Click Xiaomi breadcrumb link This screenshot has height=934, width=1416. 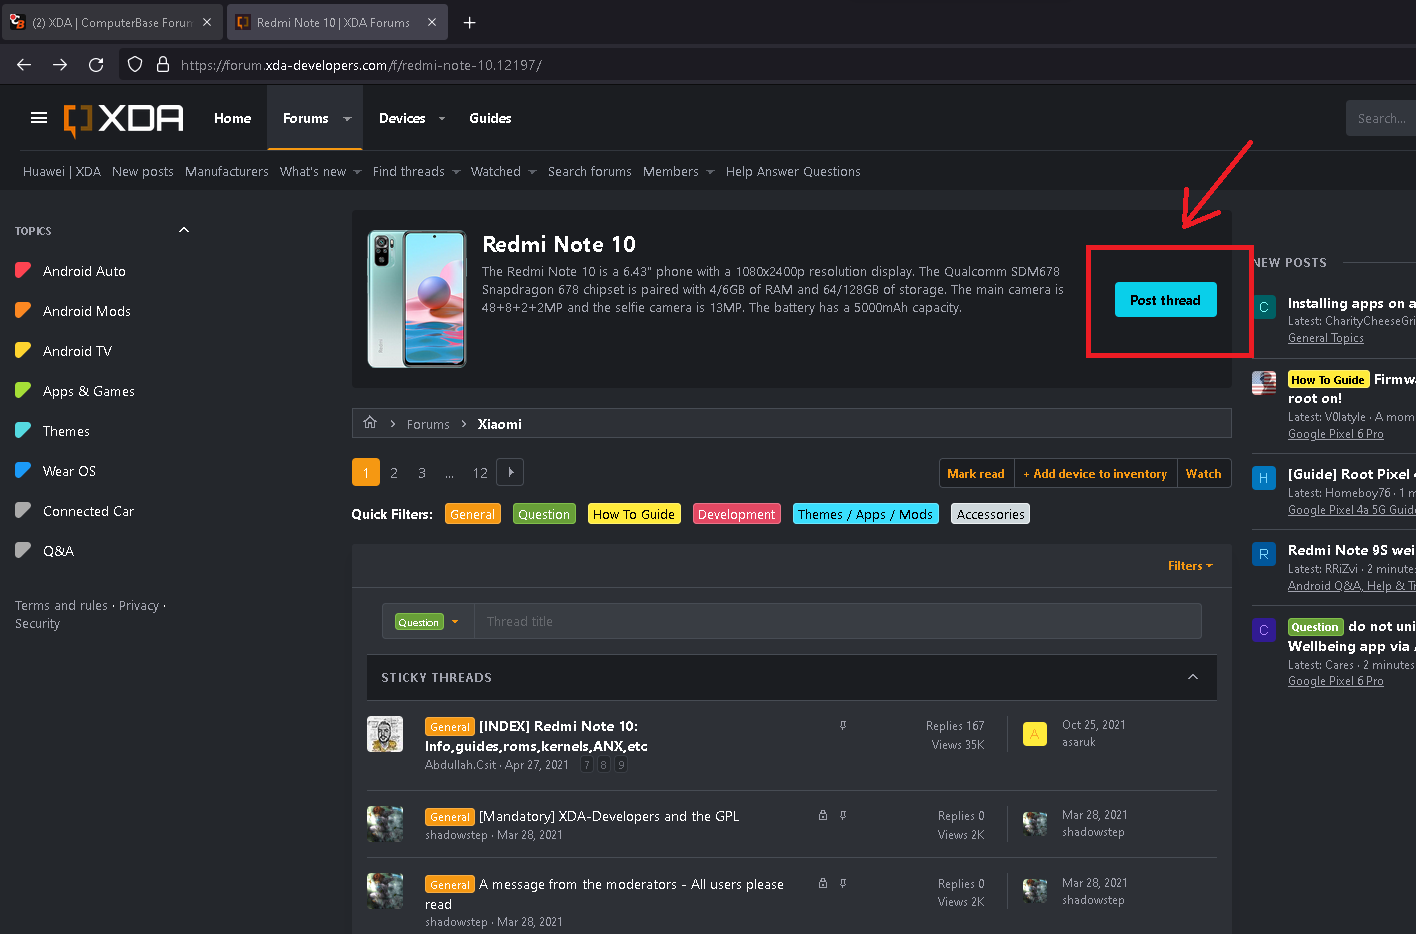point(500,424)
